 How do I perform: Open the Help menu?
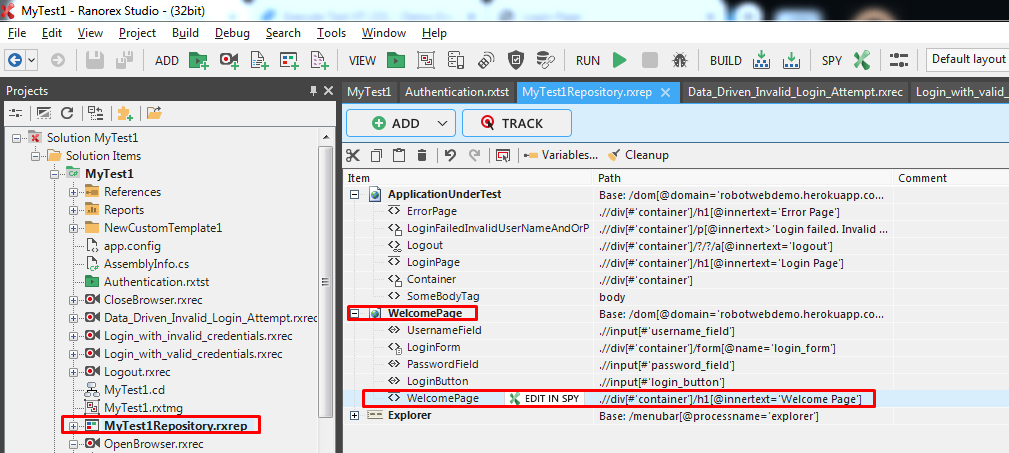[x=434, y=33]
